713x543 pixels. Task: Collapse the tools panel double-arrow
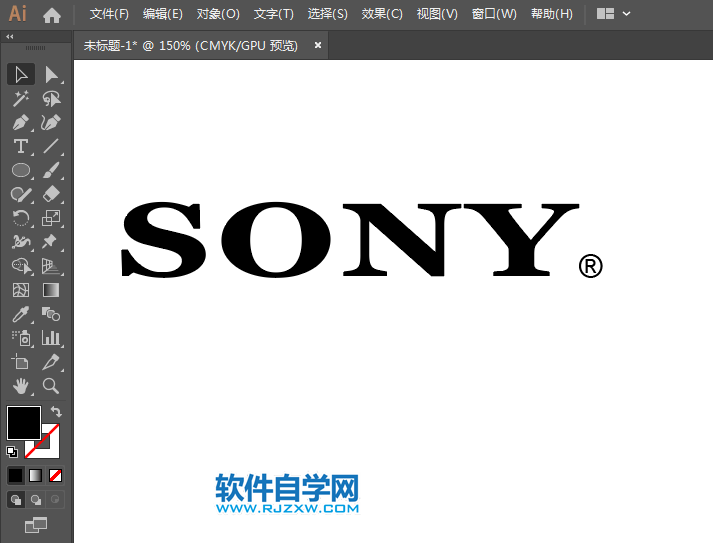coord(10,36)
